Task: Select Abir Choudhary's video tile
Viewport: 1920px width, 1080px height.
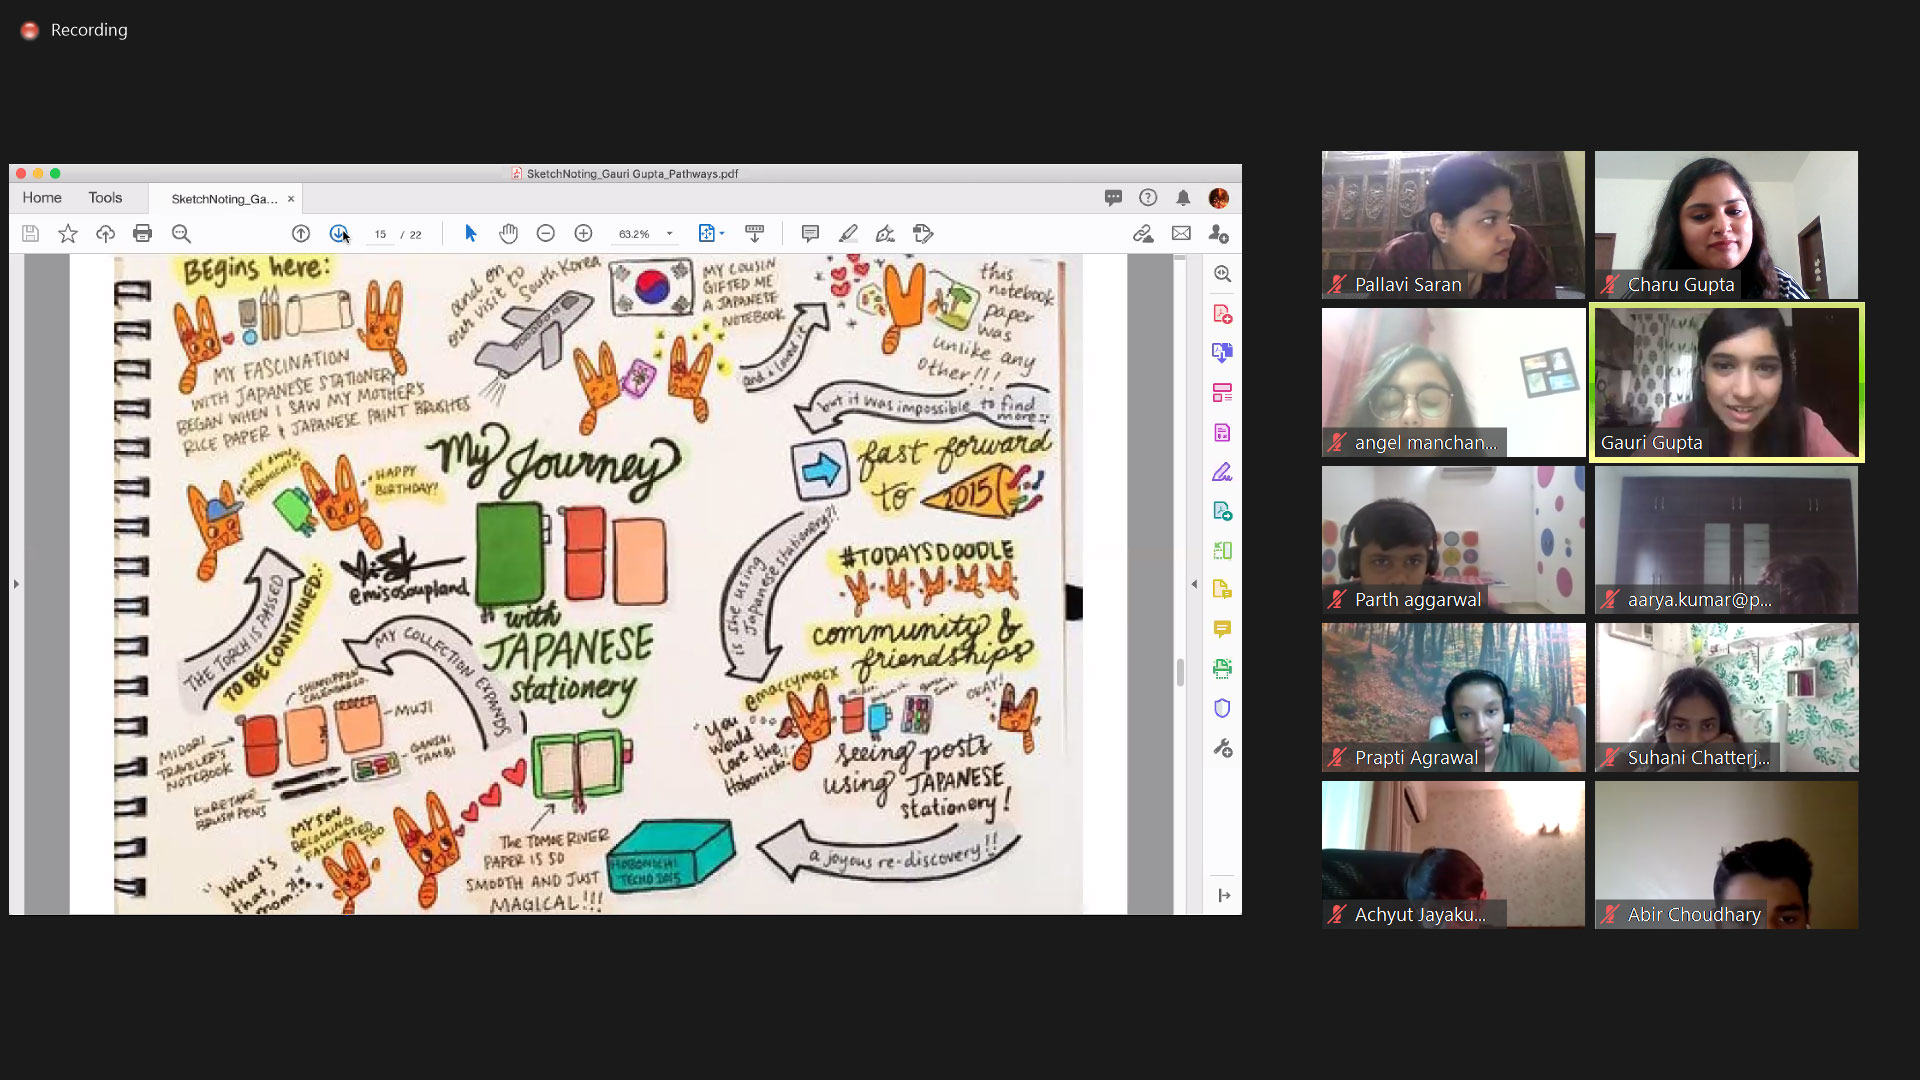Action: [1726, 855]
